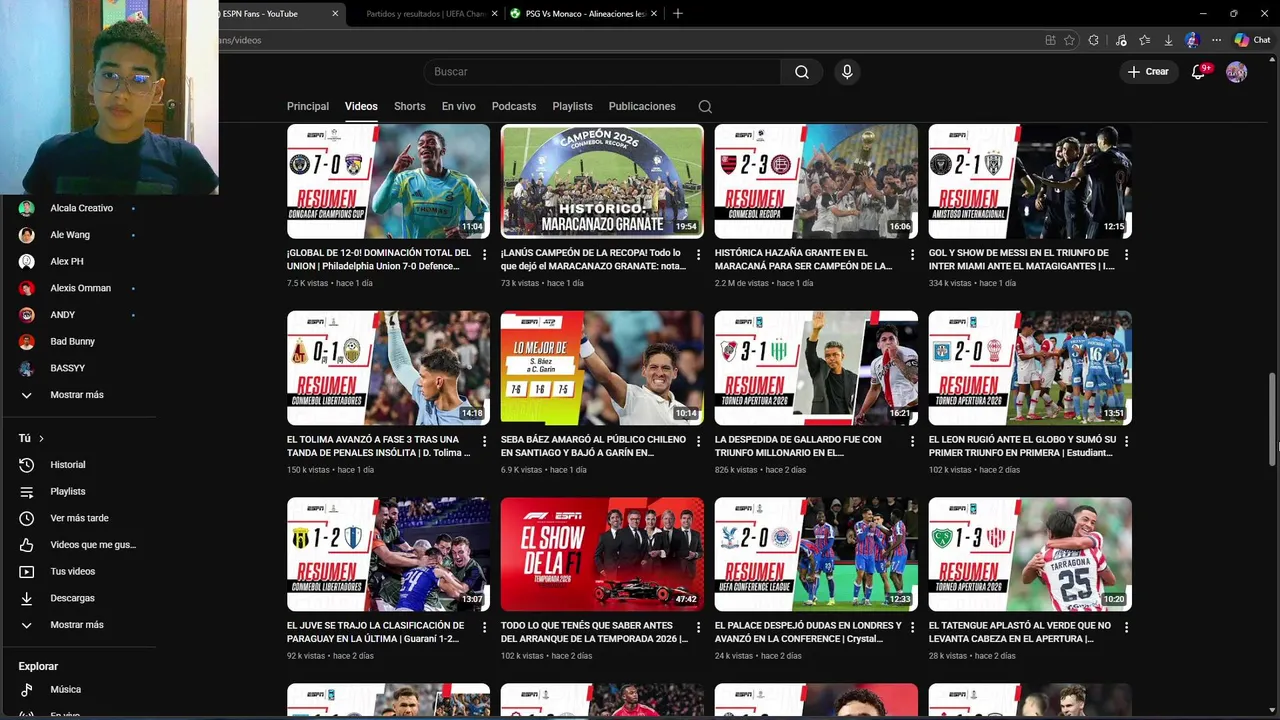1280x720 pixels.
Task: Open browser extensions puzzle icon
Action: click(x=1094, y=40)
